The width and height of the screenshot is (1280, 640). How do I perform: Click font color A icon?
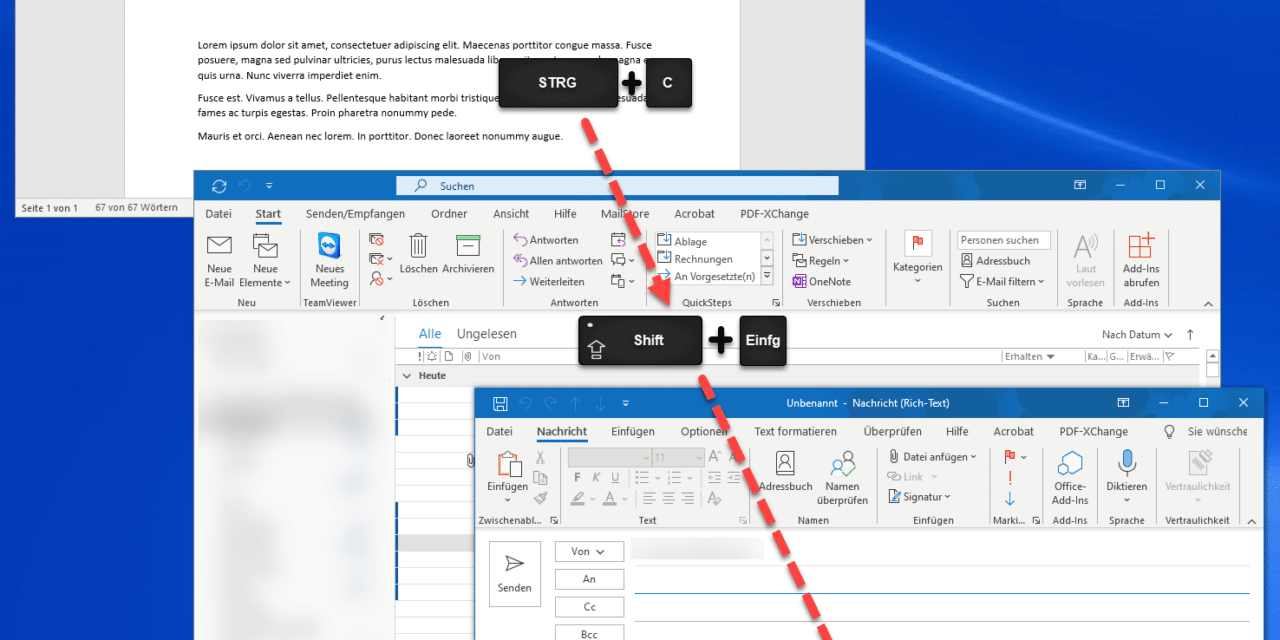coord(609,498)
